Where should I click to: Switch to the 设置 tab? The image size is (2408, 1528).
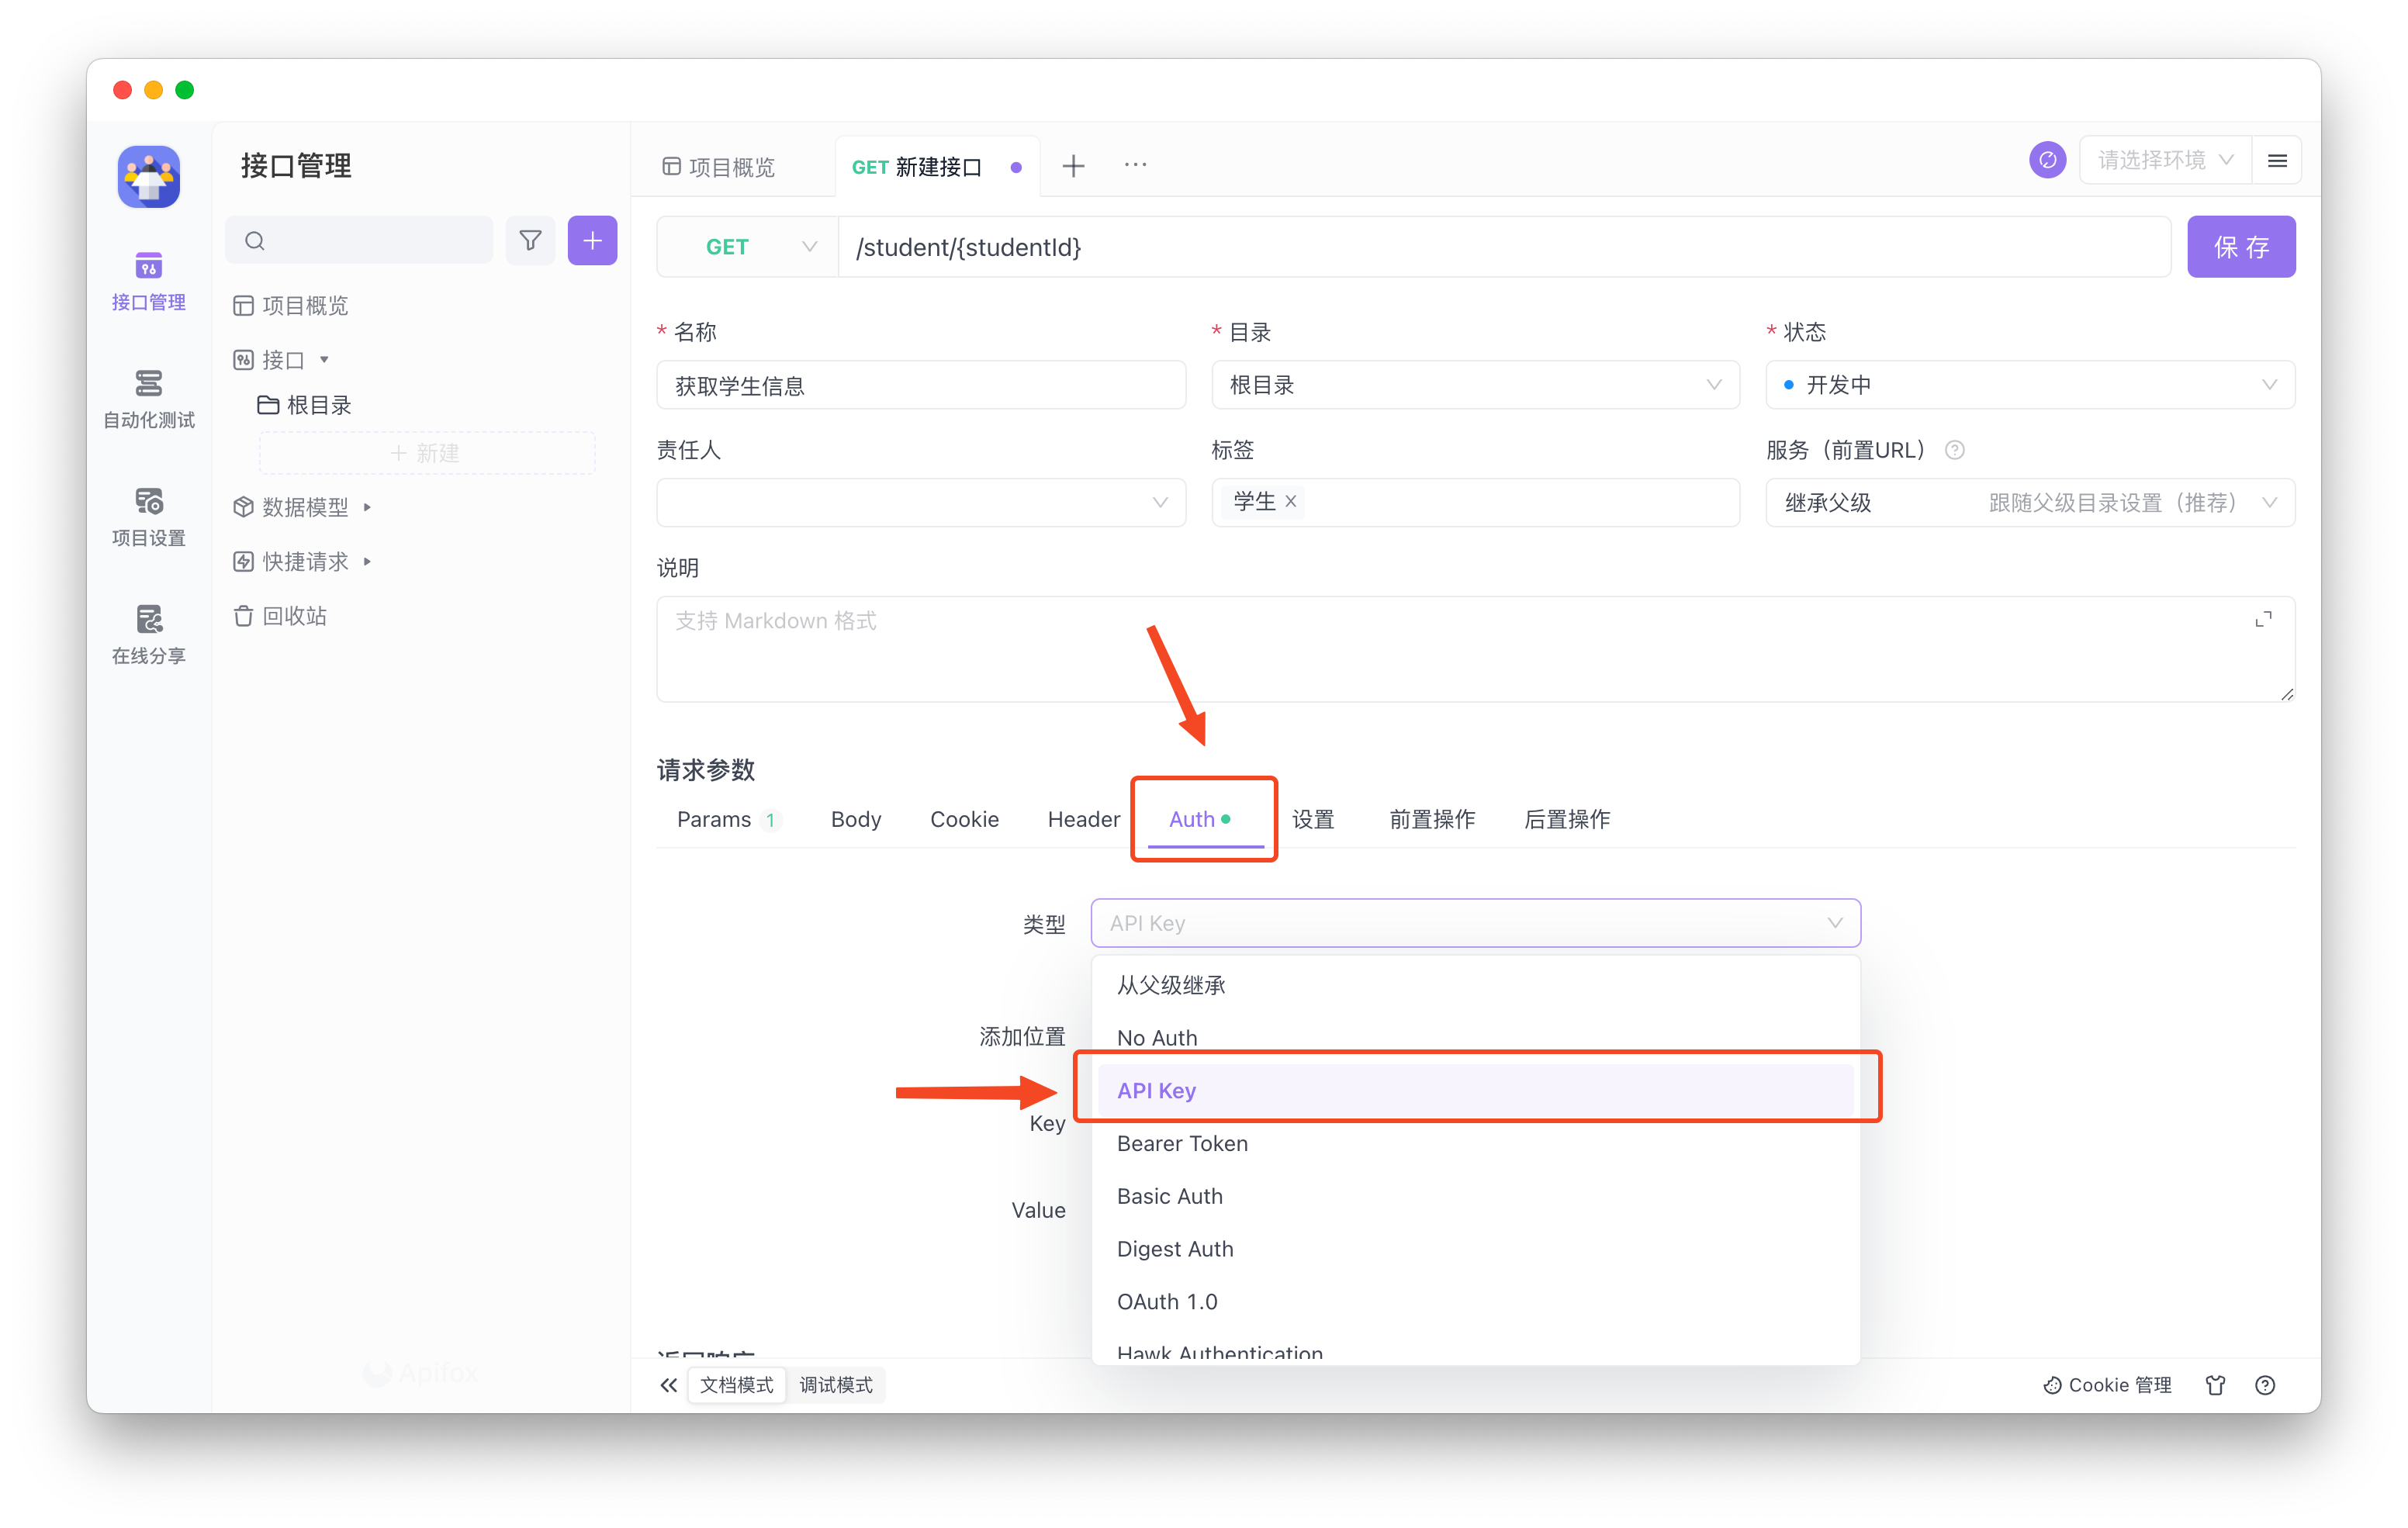[1313, 819]
